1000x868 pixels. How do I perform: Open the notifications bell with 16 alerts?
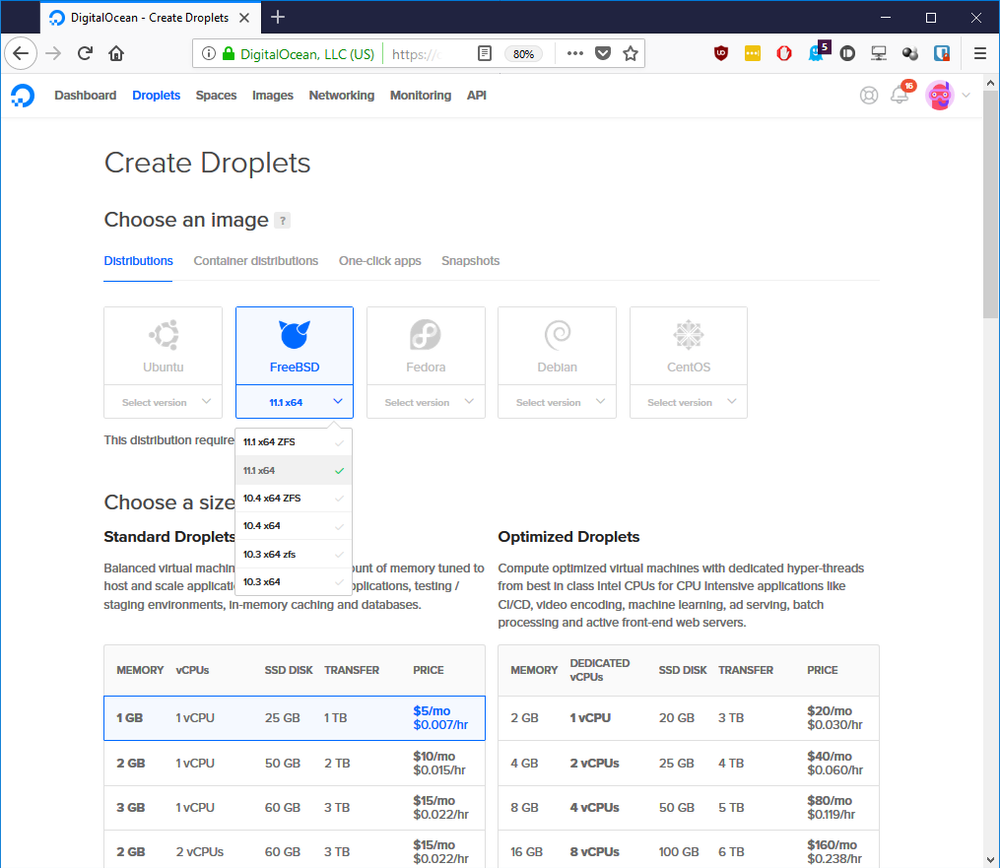click(900, 95)
